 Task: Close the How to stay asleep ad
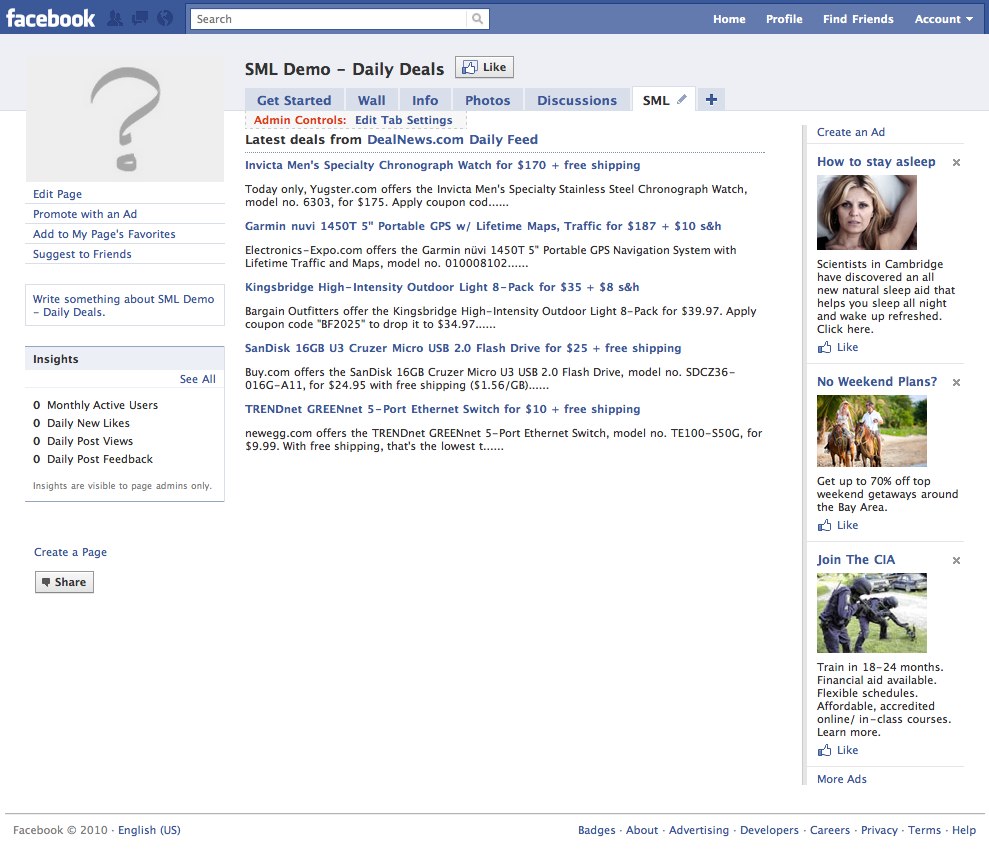tap(956, 163)
